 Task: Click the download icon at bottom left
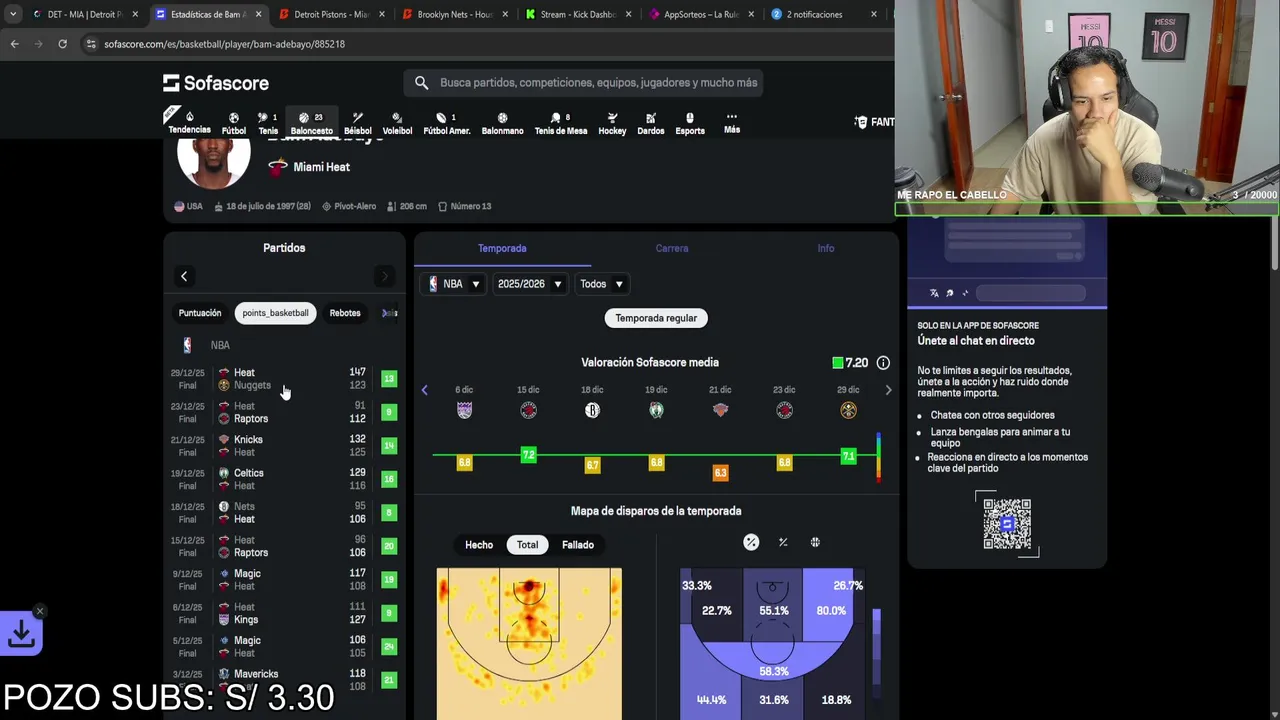click(x=21, y=633)
